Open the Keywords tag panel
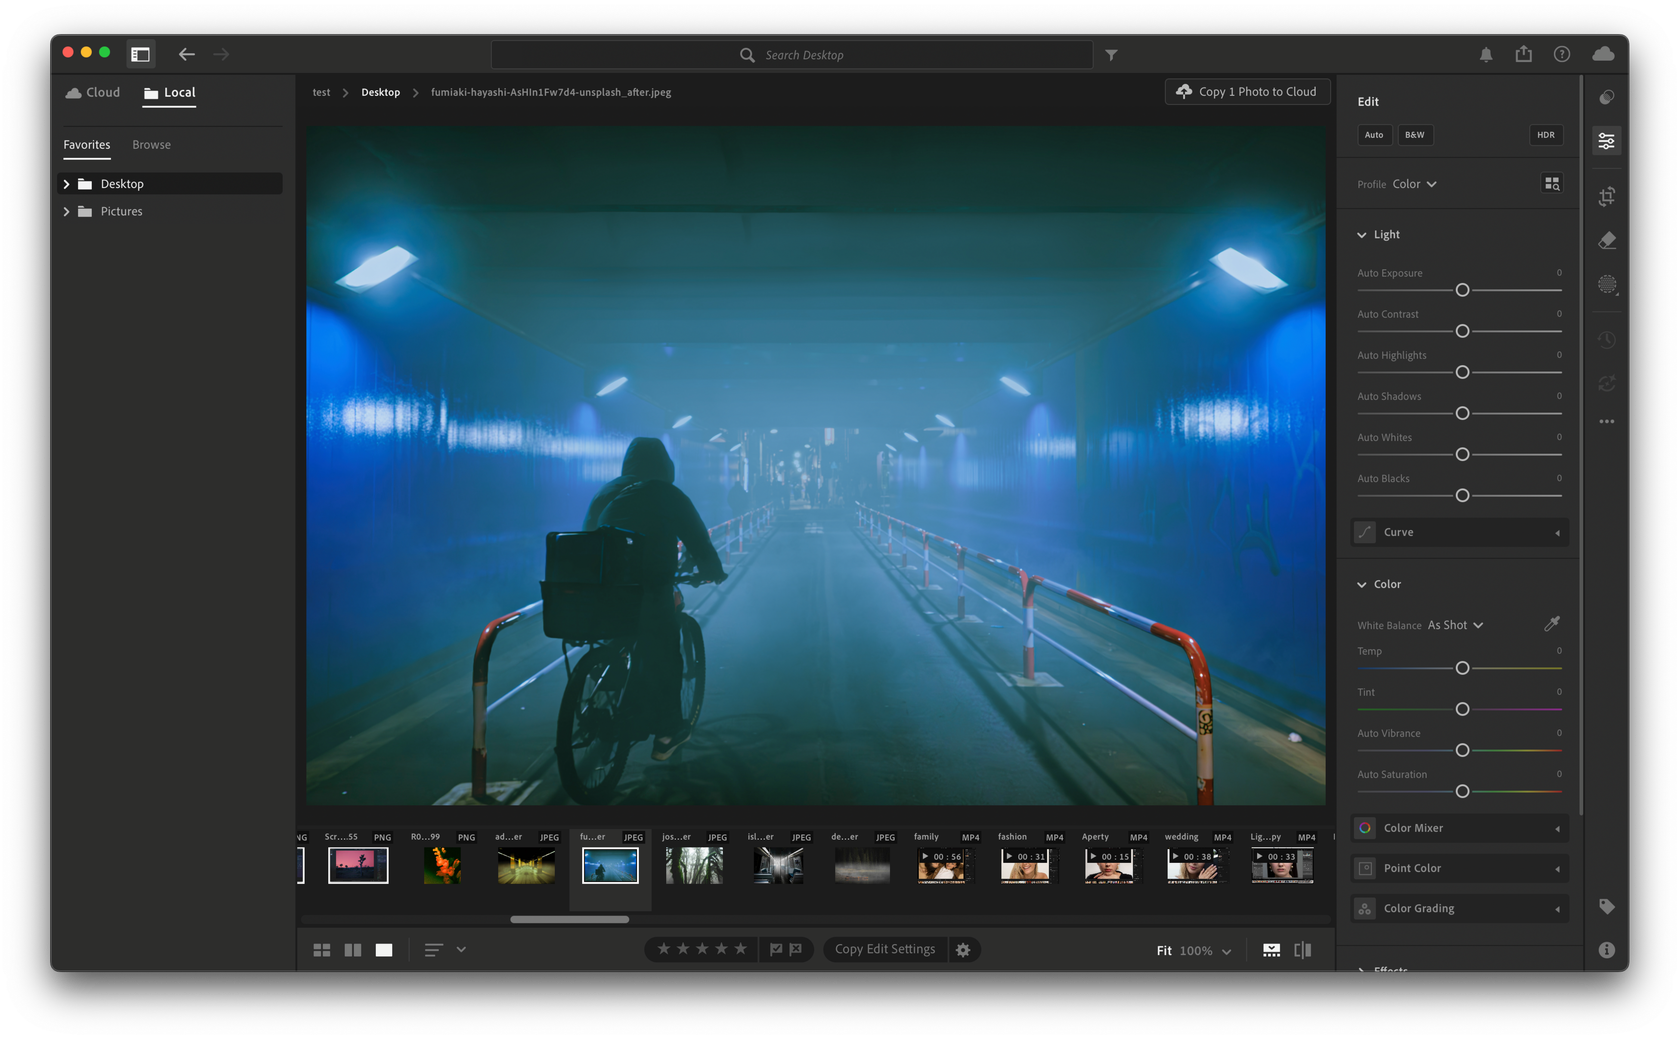The height and width of the screenshot is (1039, 1680). [x=1607, y=907]
